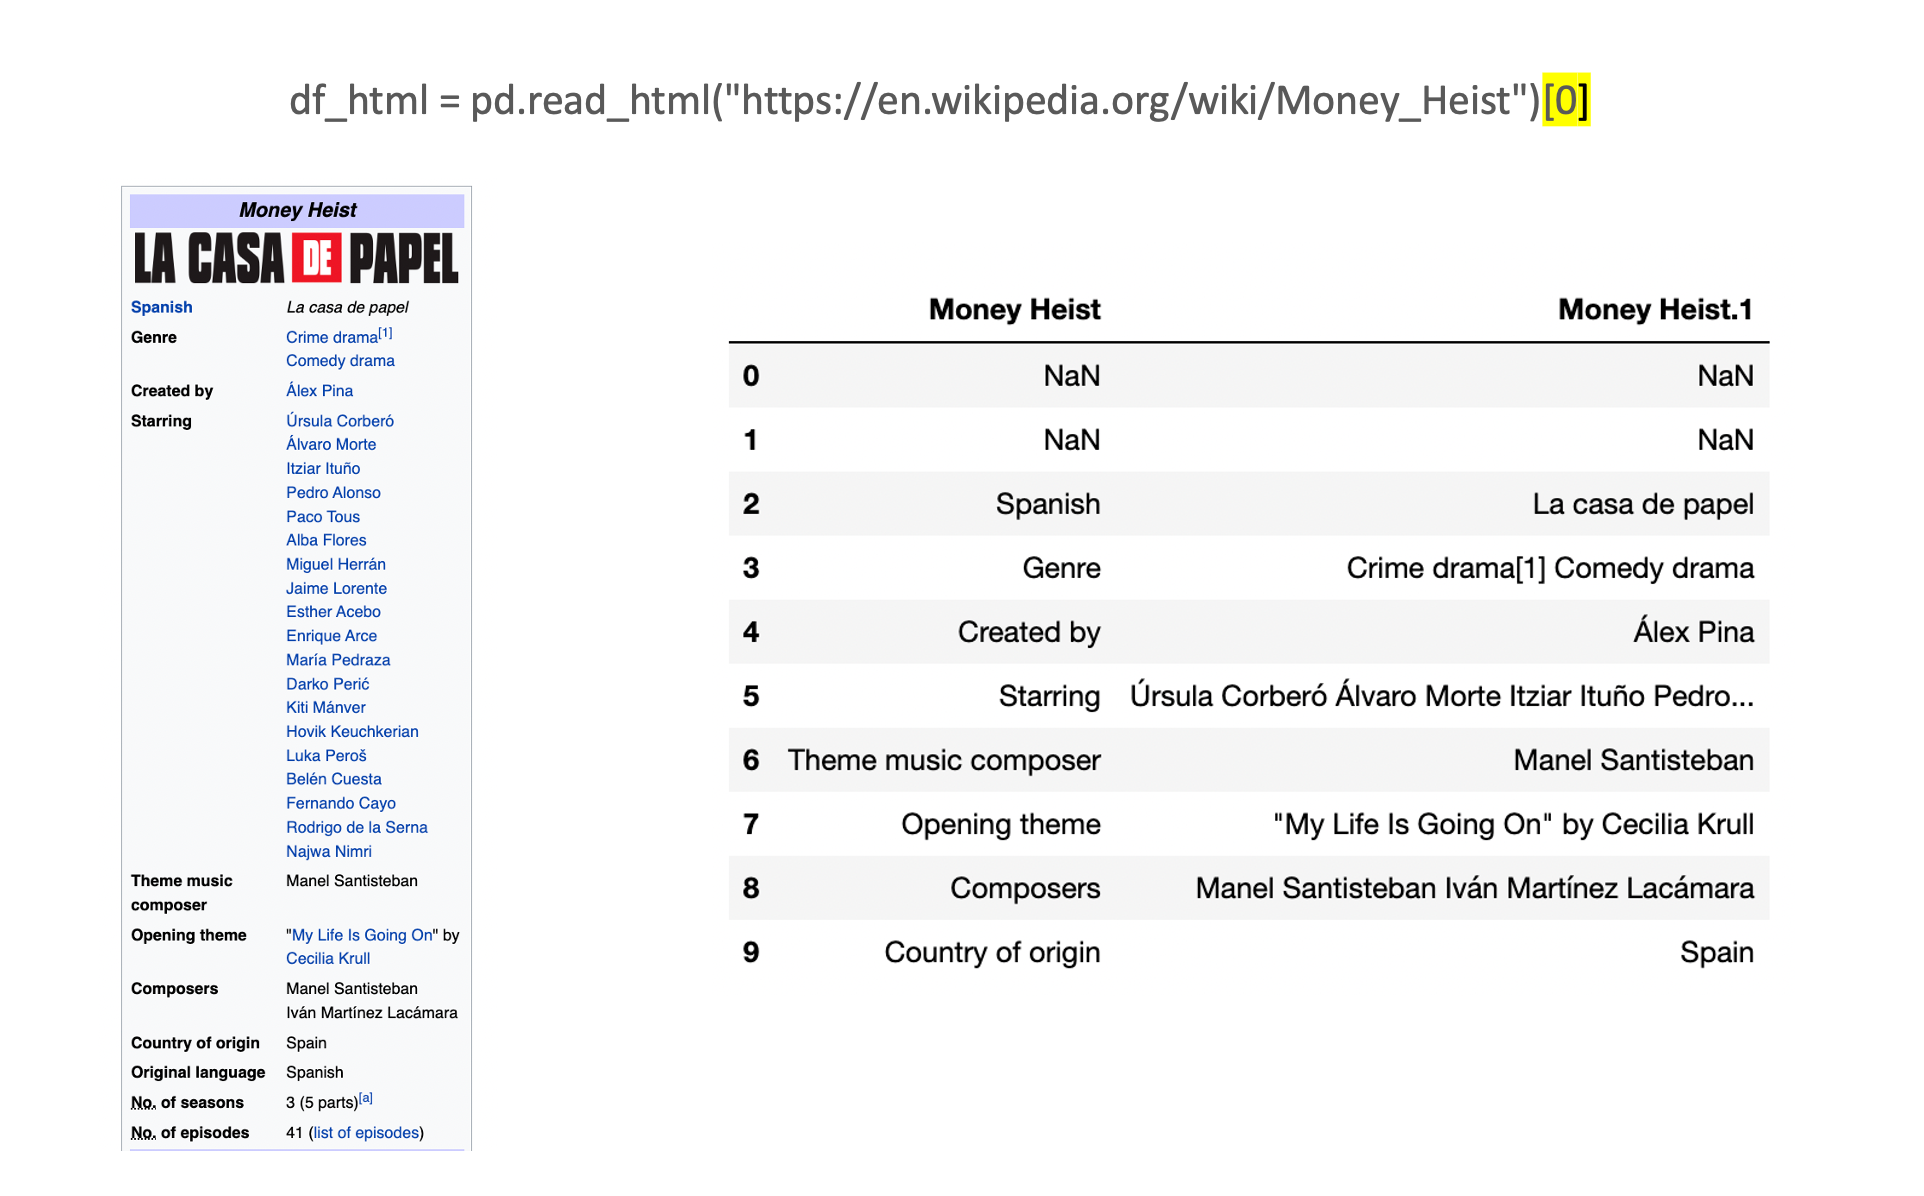Follow the Álex Pina creator link
Screen dimensions: 1924x1196
[319, 391]
